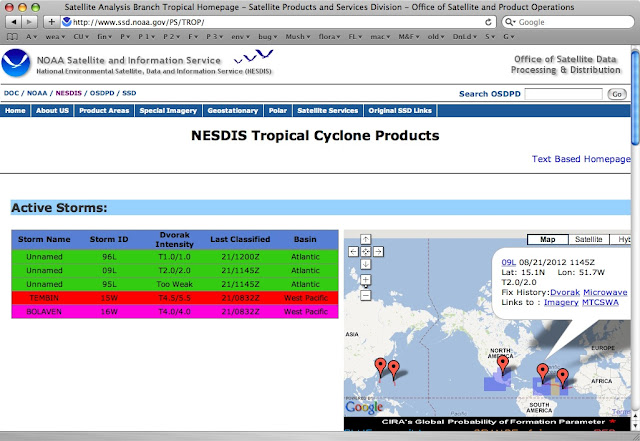This screenshot has width=640, height=441.
Task: Open the Dvorak fix history link
Action: click(565, 292)
